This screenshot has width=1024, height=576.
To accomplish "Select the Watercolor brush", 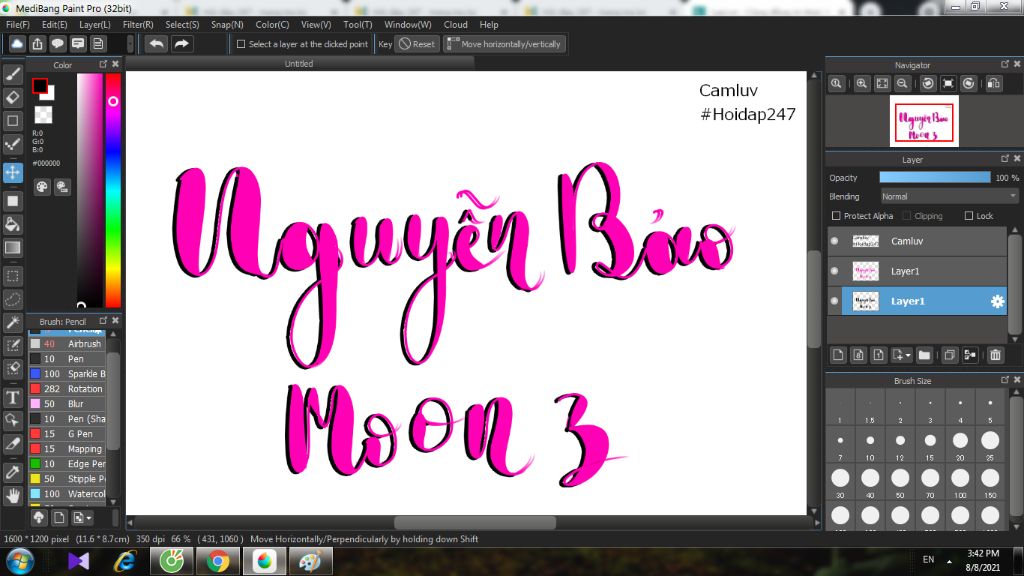I will (x=67, y=494).
